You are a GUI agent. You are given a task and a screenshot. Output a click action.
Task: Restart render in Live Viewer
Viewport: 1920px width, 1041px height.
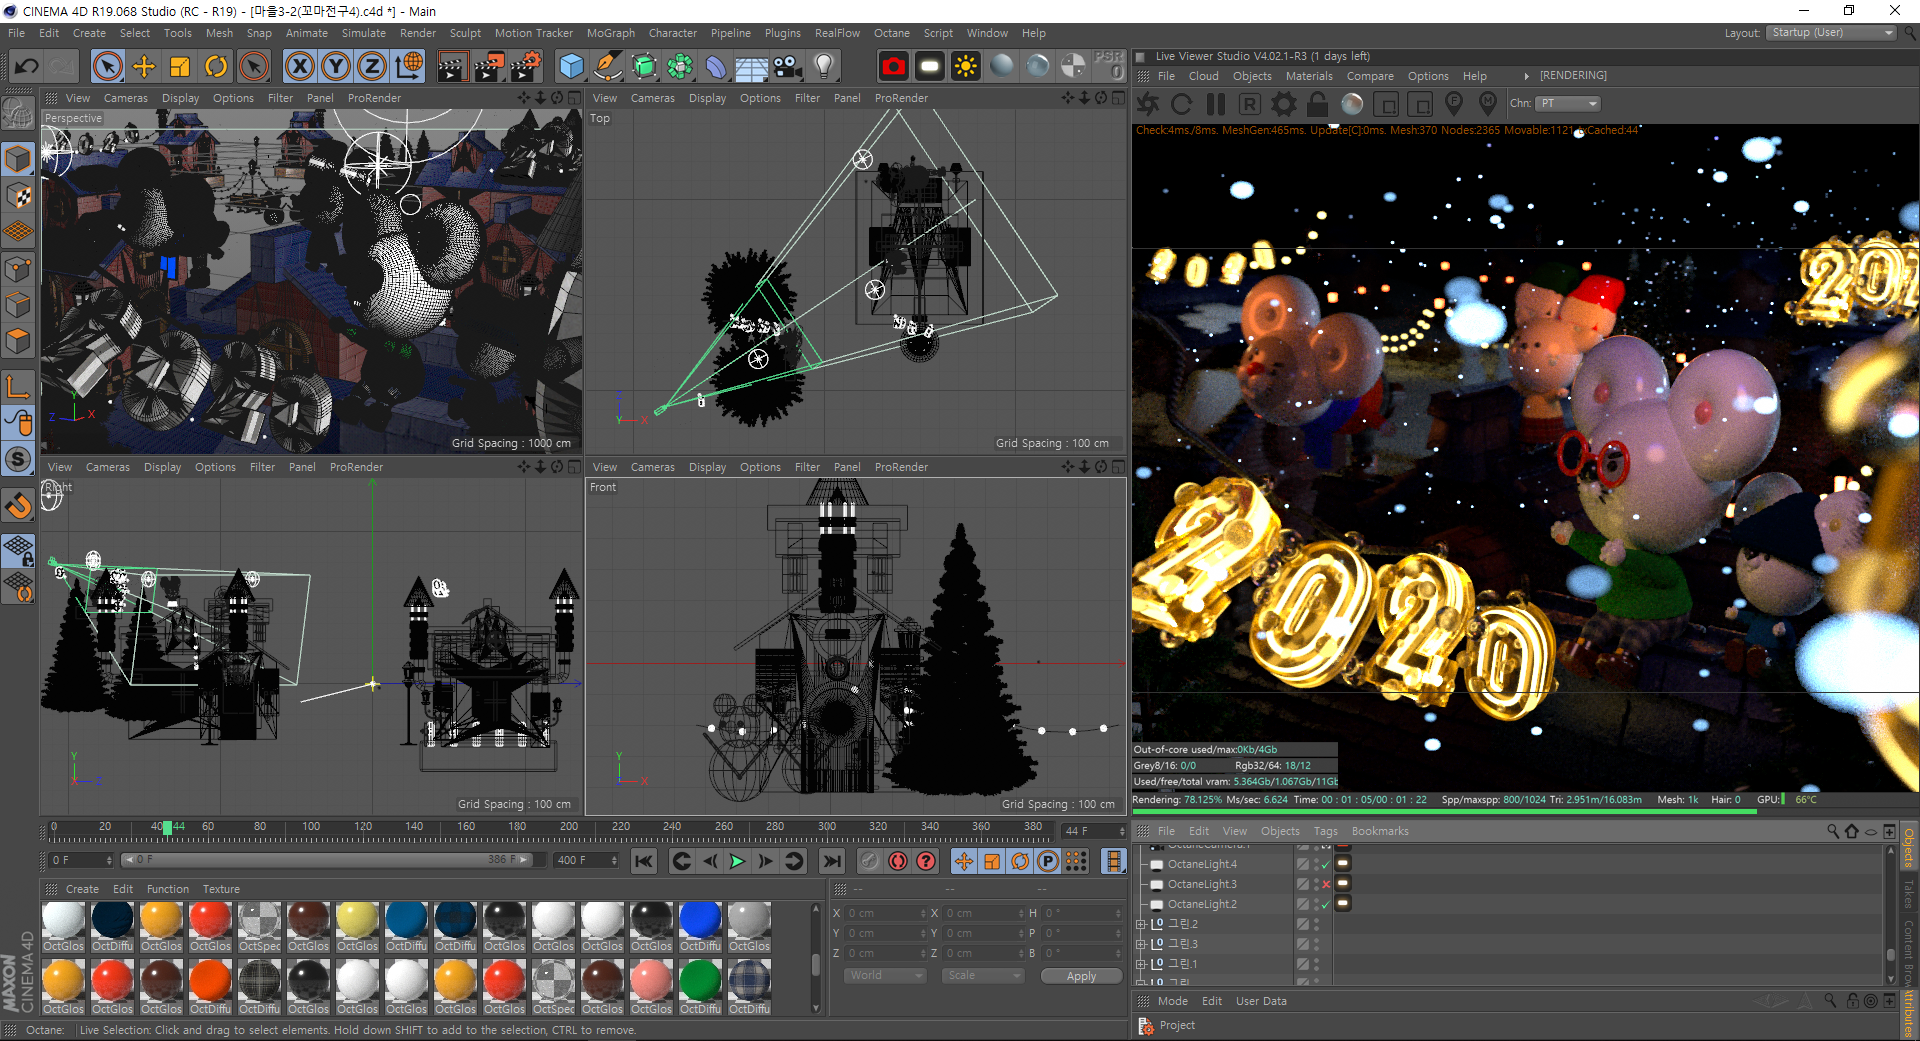pos(1182,104)
